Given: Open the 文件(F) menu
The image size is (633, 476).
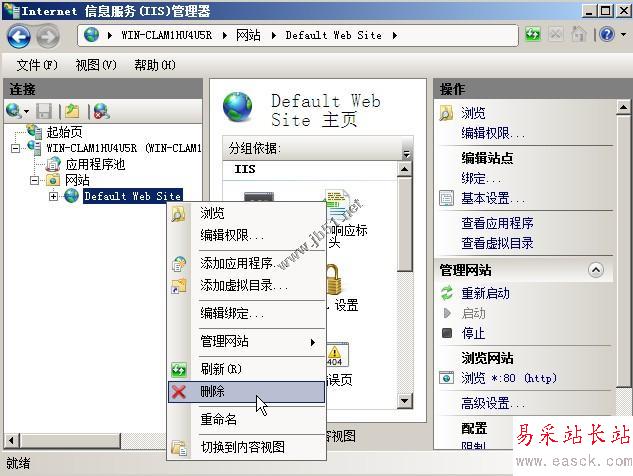Looking at the screenshot, I should pos(37,65).
